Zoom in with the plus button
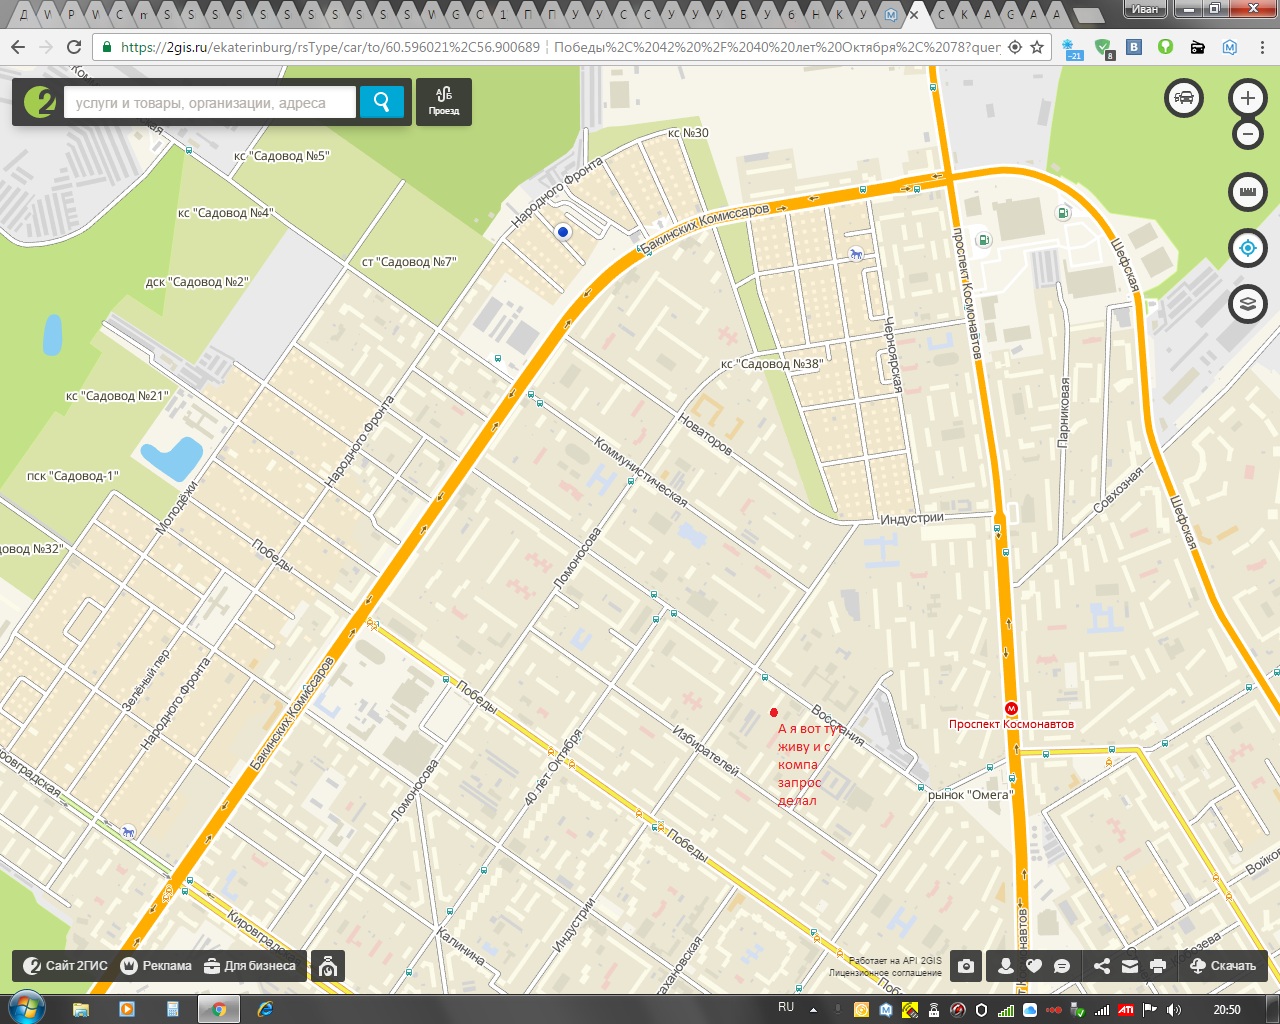 (1247, 98)
